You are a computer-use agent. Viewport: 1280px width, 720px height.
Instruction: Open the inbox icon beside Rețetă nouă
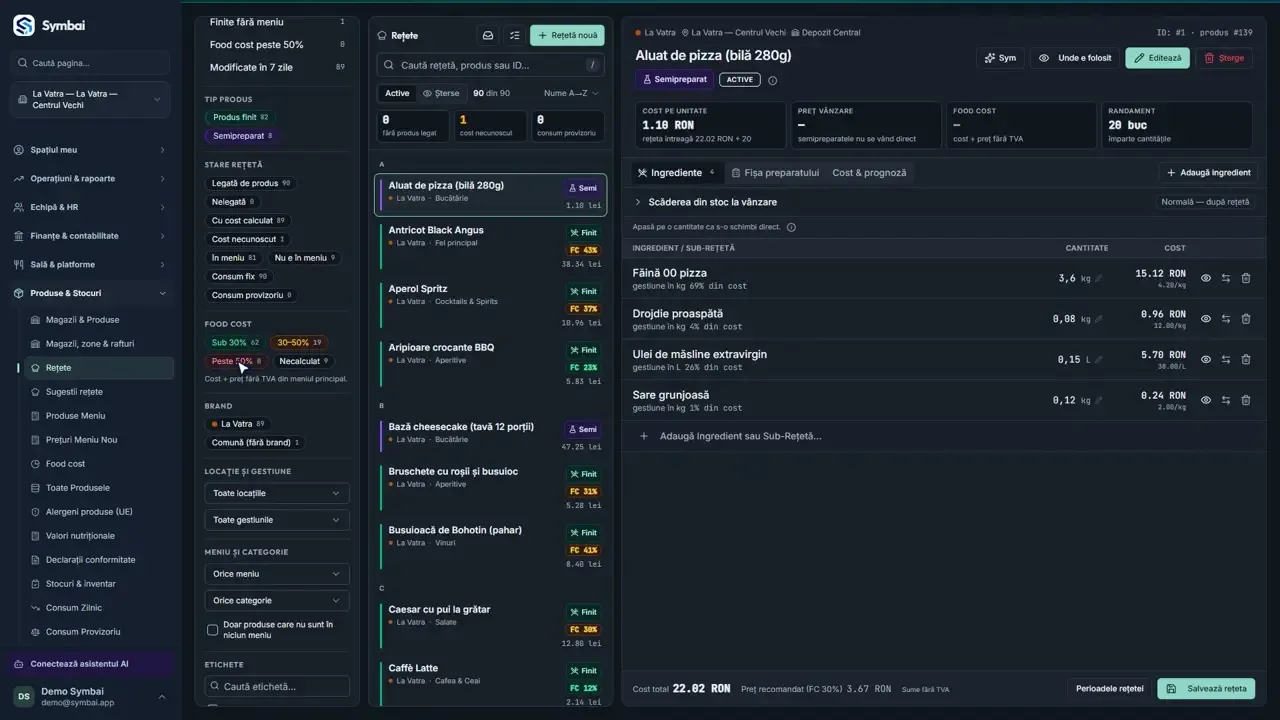point(488,35)
